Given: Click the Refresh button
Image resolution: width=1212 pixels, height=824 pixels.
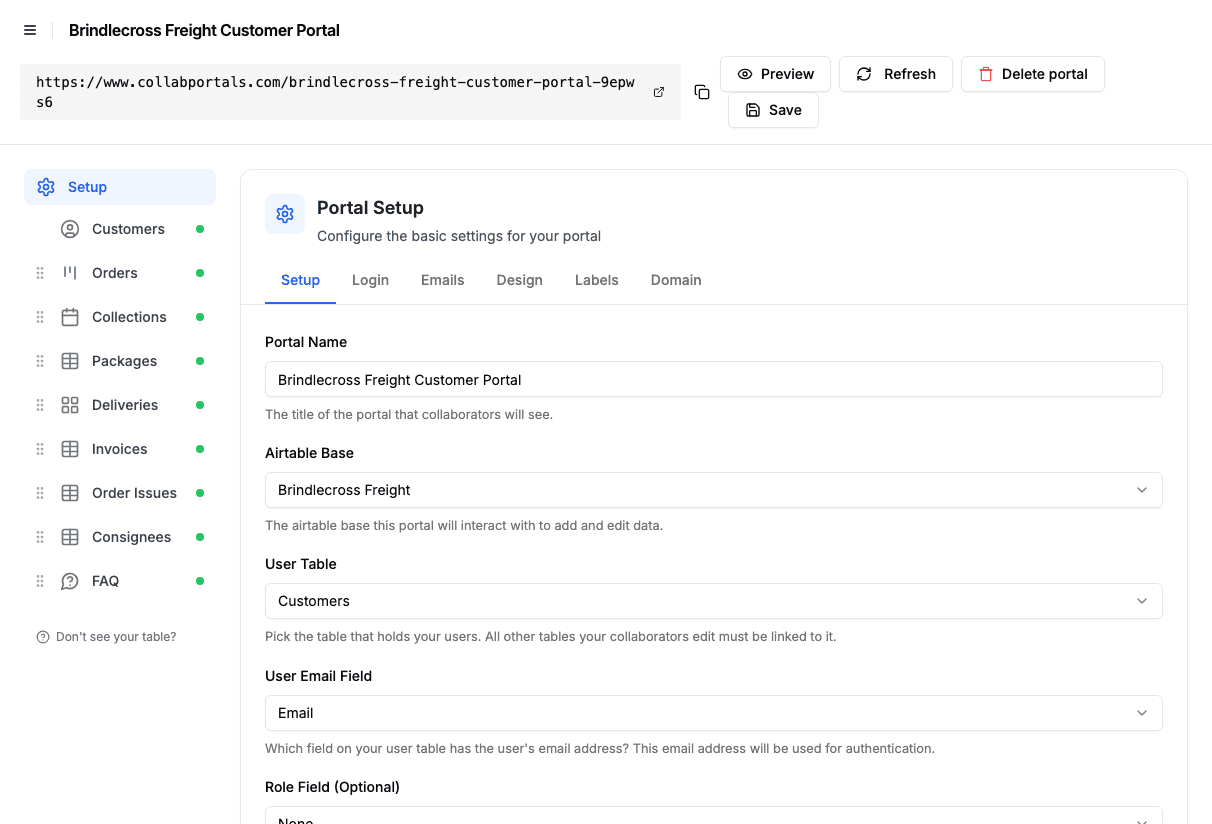Looking at the screenshot, I should click(896, 74).
